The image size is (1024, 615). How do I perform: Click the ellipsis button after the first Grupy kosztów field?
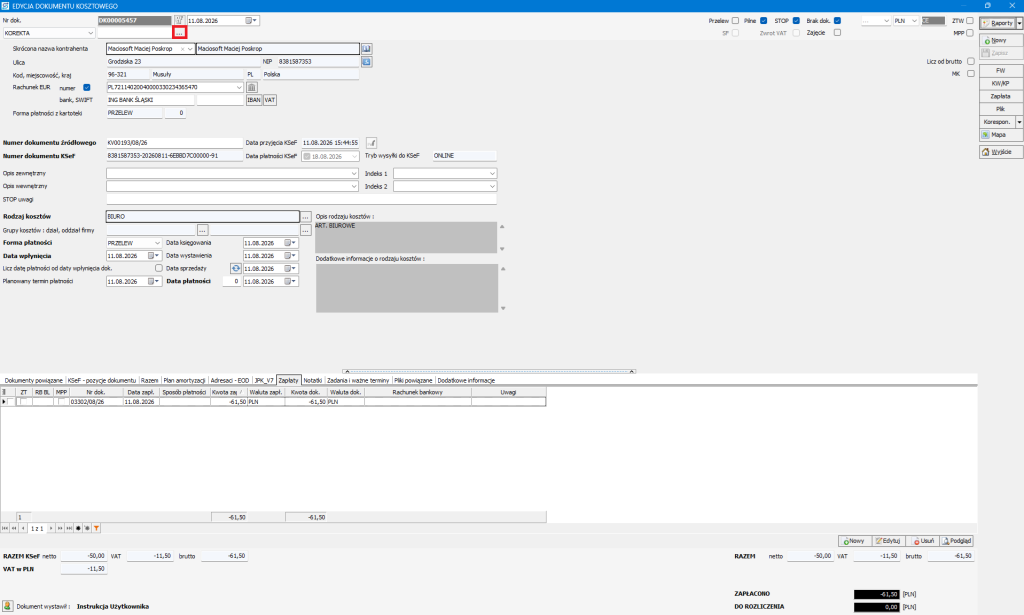point(202,230)
